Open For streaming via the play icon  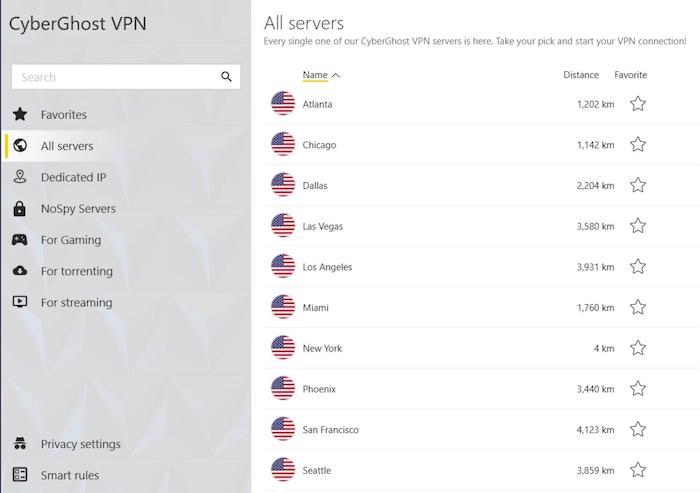pyautogui.click(x=20, y=302)
